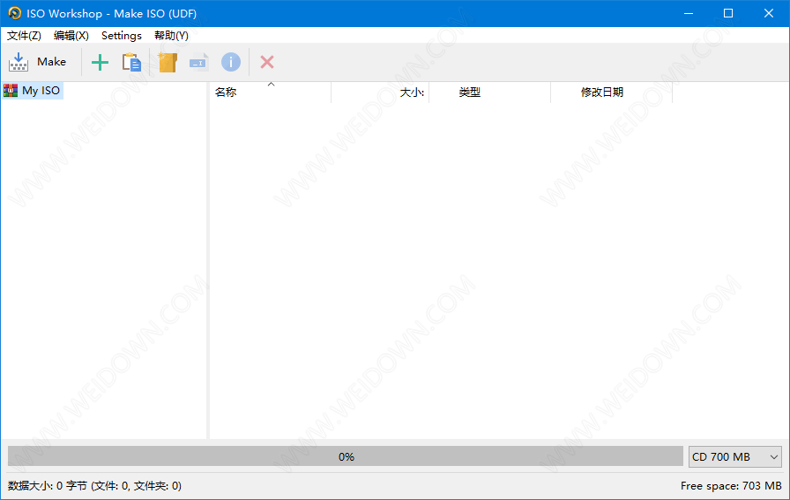Sort by the 名称 column header

(x=271, y=92)
